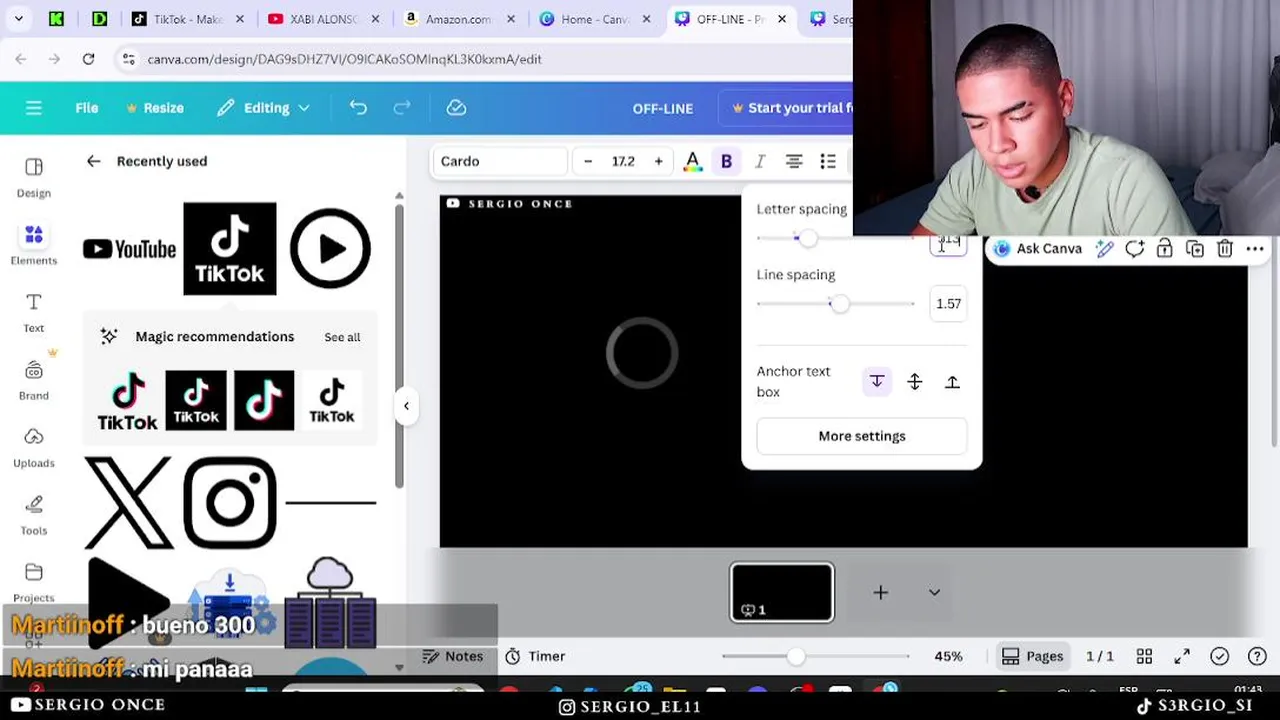Click the Letter spacing value field
1280x720 pixels.
click(x=948, y=243)
